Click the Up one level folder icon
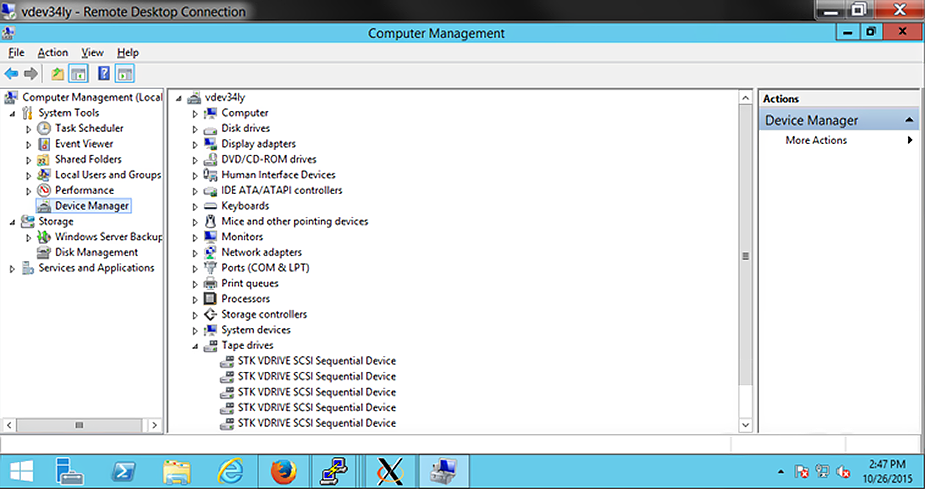Screen dimensions: 925x489 pos(57,74)
